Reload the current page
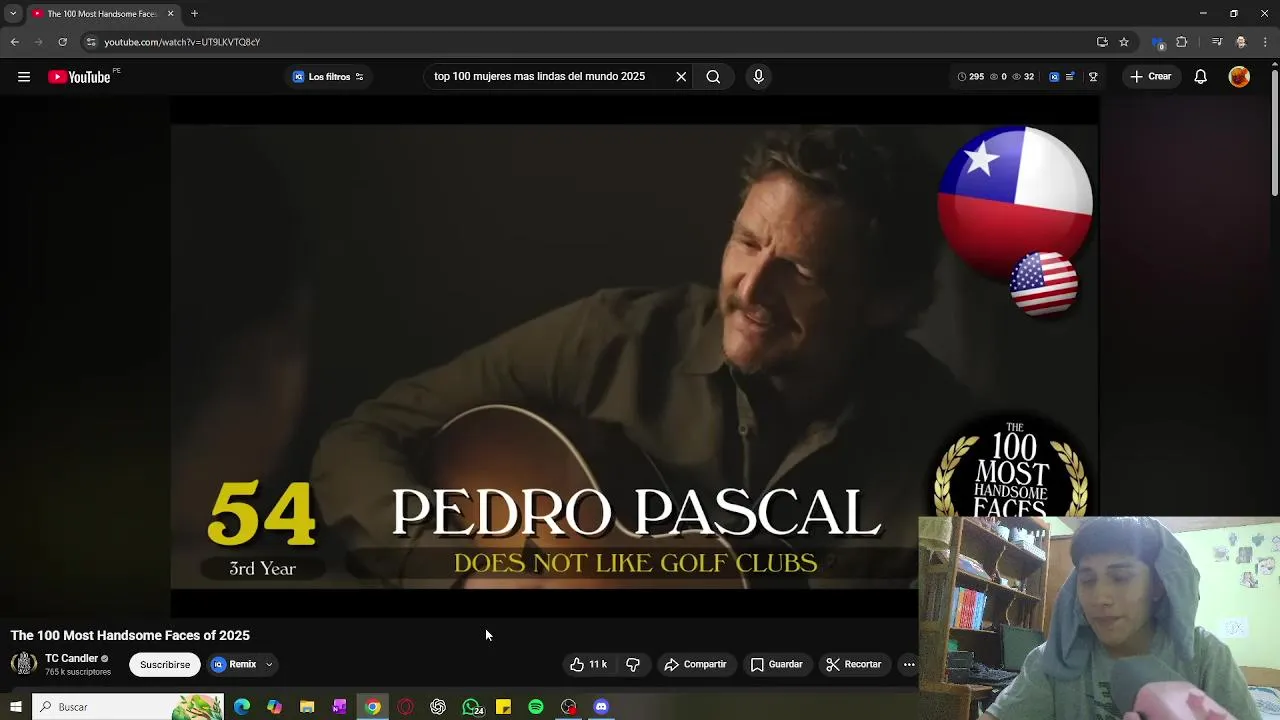This screenshot has width=1280, height=720. 62,42
